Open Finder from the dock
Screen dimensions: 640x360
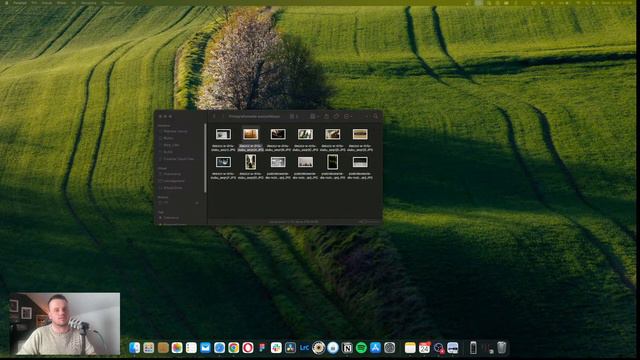click(x=134, y=348)
